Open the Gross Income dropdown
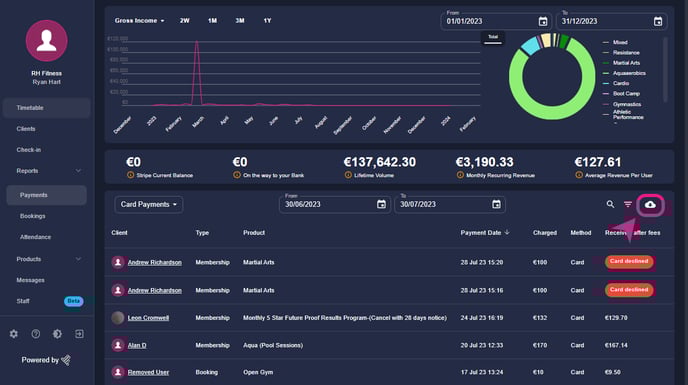Image resolution: width=688 pixels, height=385 pixels. (140, 21)
